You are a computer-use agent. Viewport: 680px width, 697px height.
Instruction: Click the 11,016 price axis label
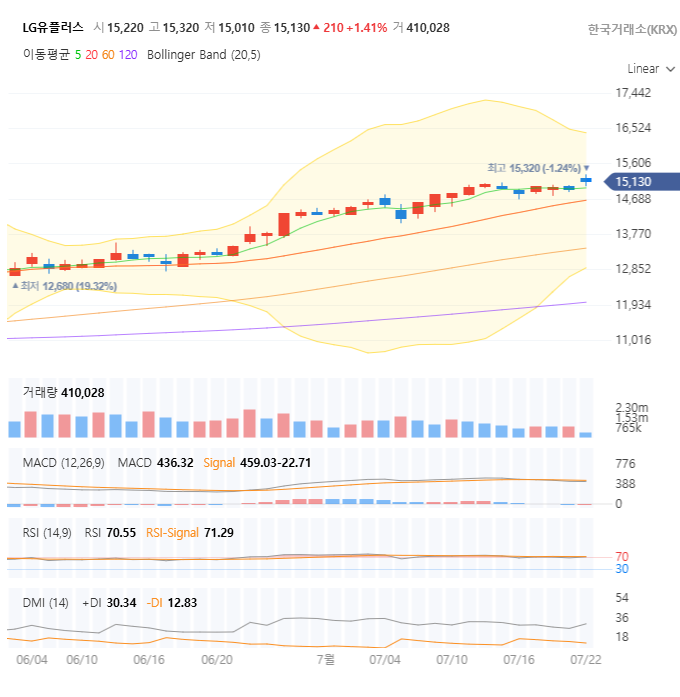(633, 340)
